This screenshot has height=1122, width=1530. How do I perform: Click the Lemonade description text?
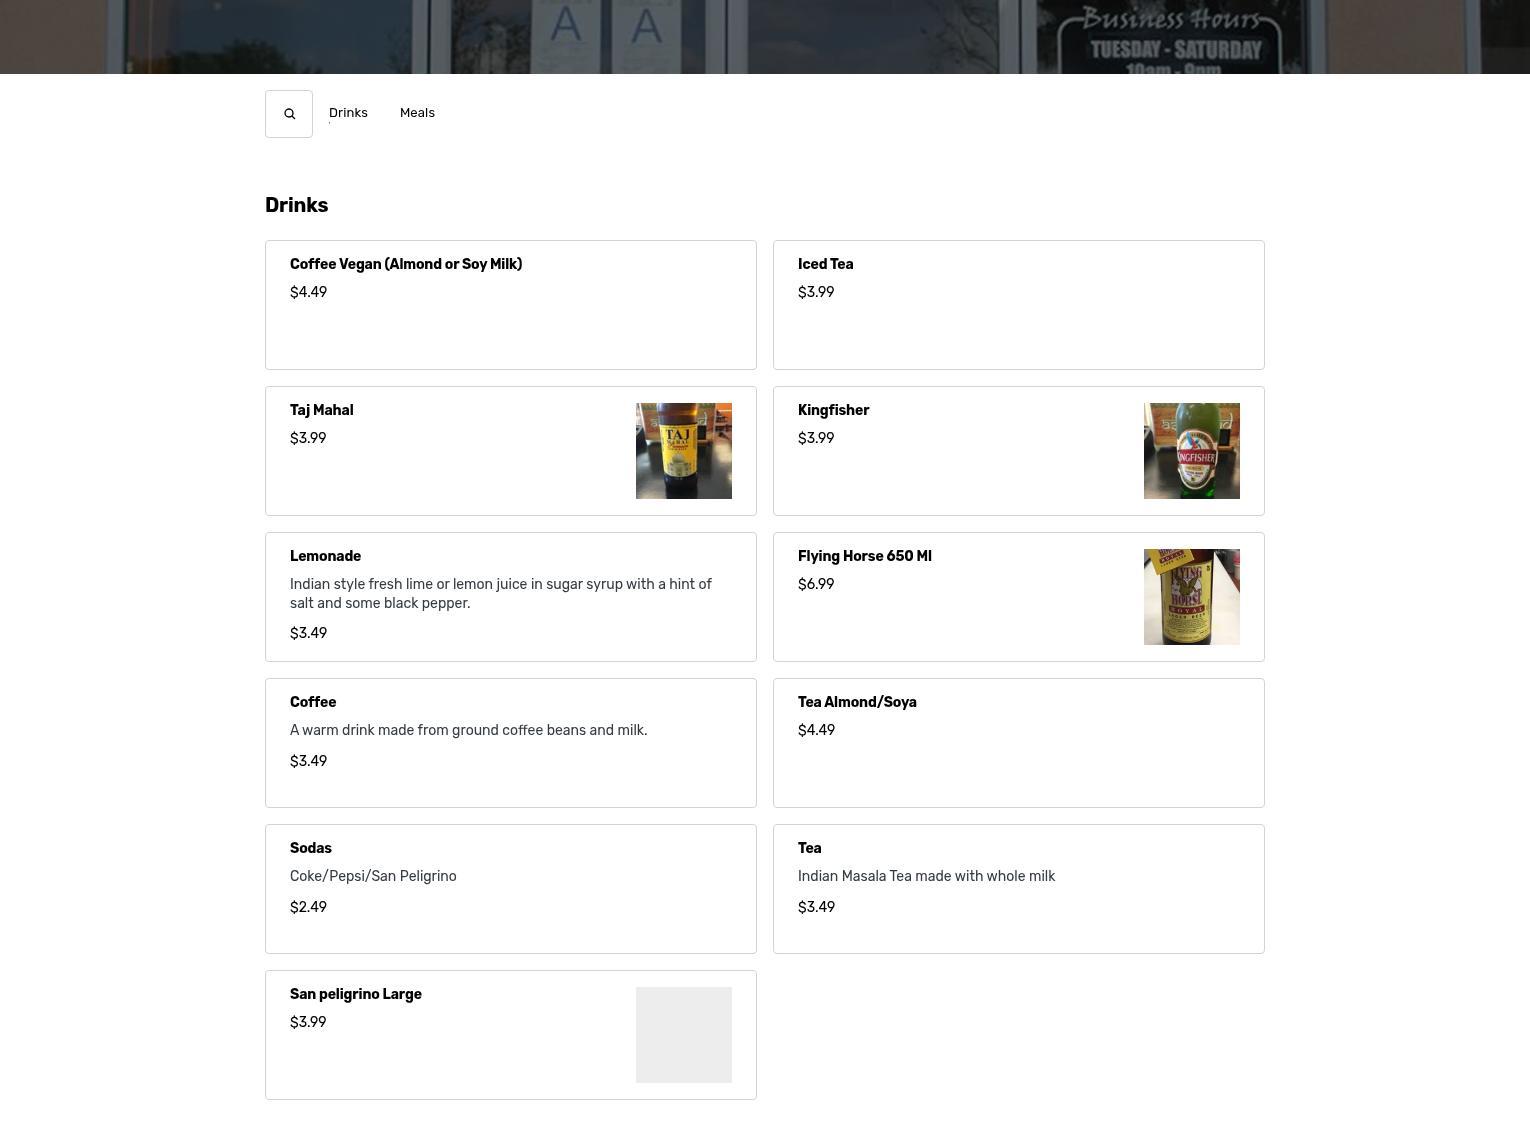(x=500, y=594)
